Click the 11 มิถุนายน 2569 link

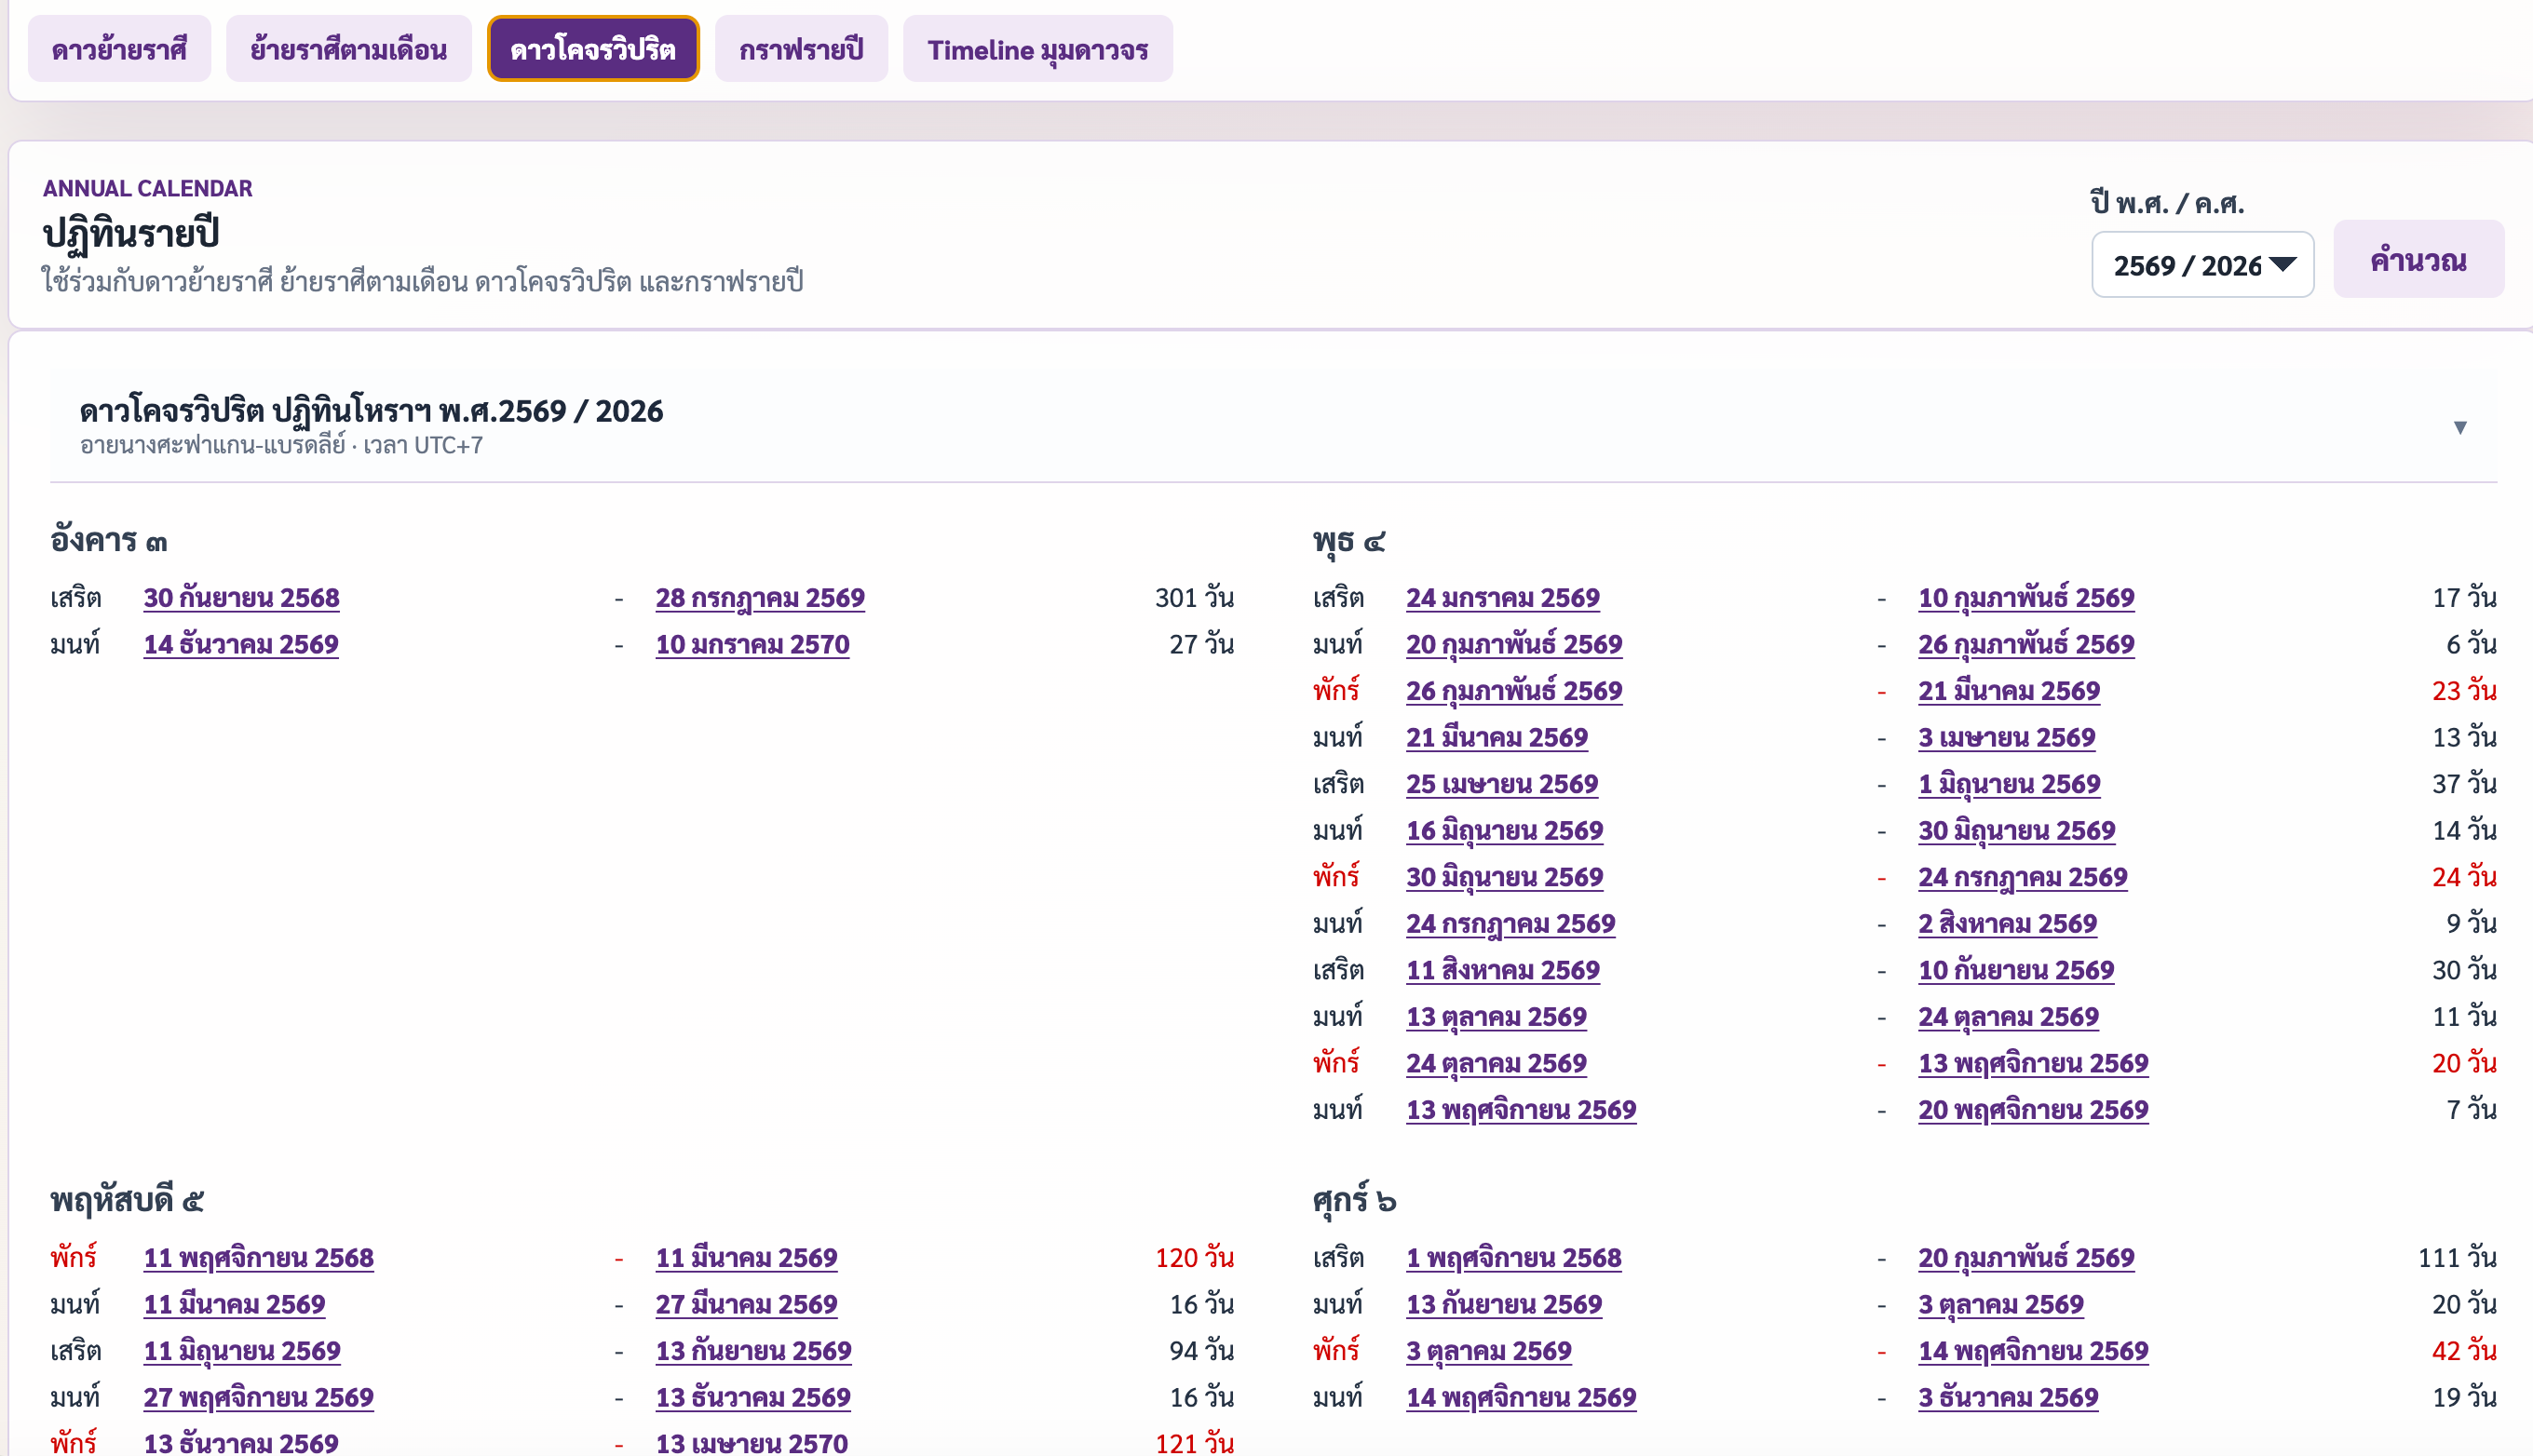click(242, 1351)
